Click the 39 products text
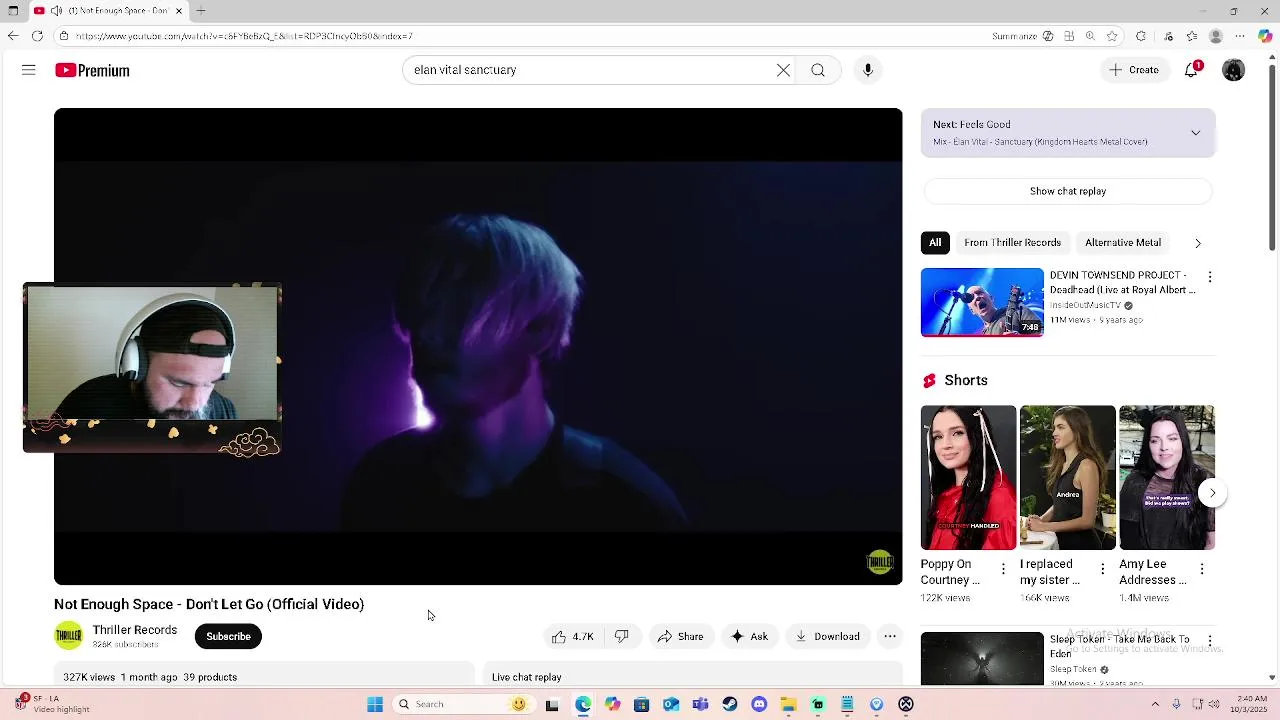The width and height of the screenshot is (1280, 720). coord(210,677)
